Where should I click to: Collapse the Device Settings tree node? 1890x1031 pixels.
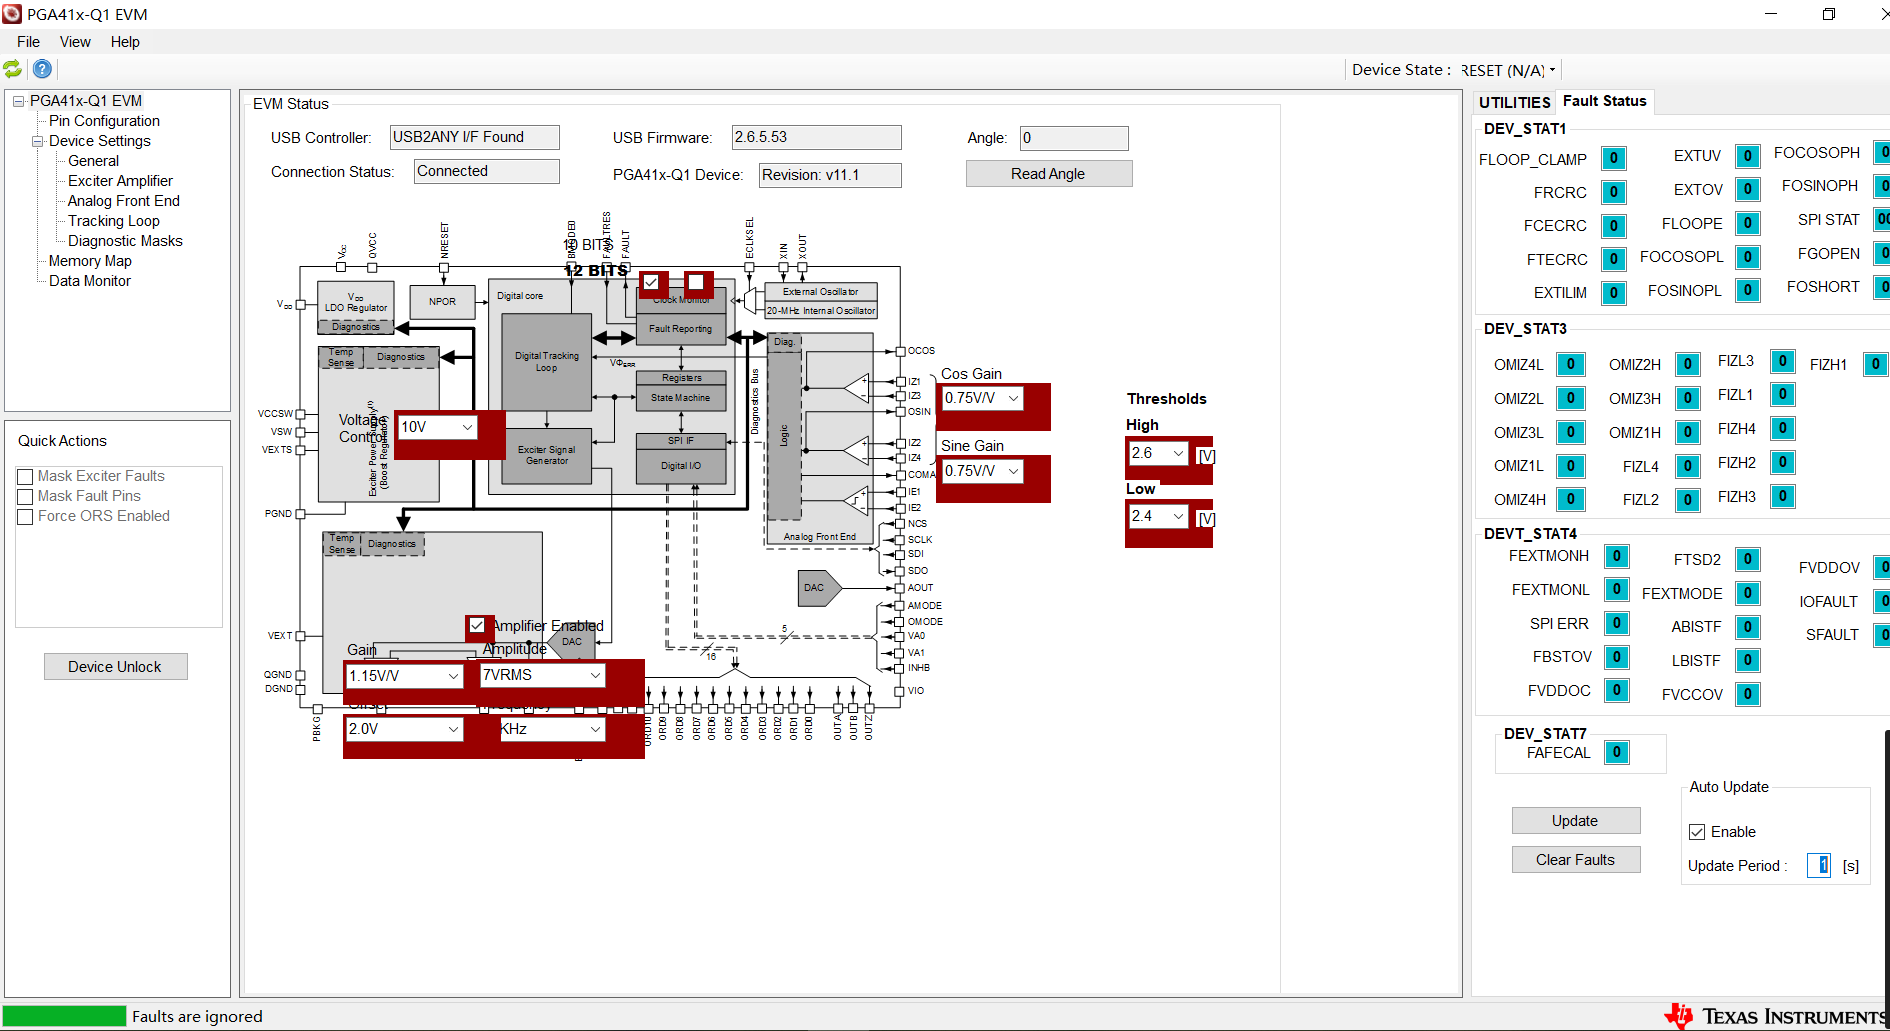pos(38,141)
